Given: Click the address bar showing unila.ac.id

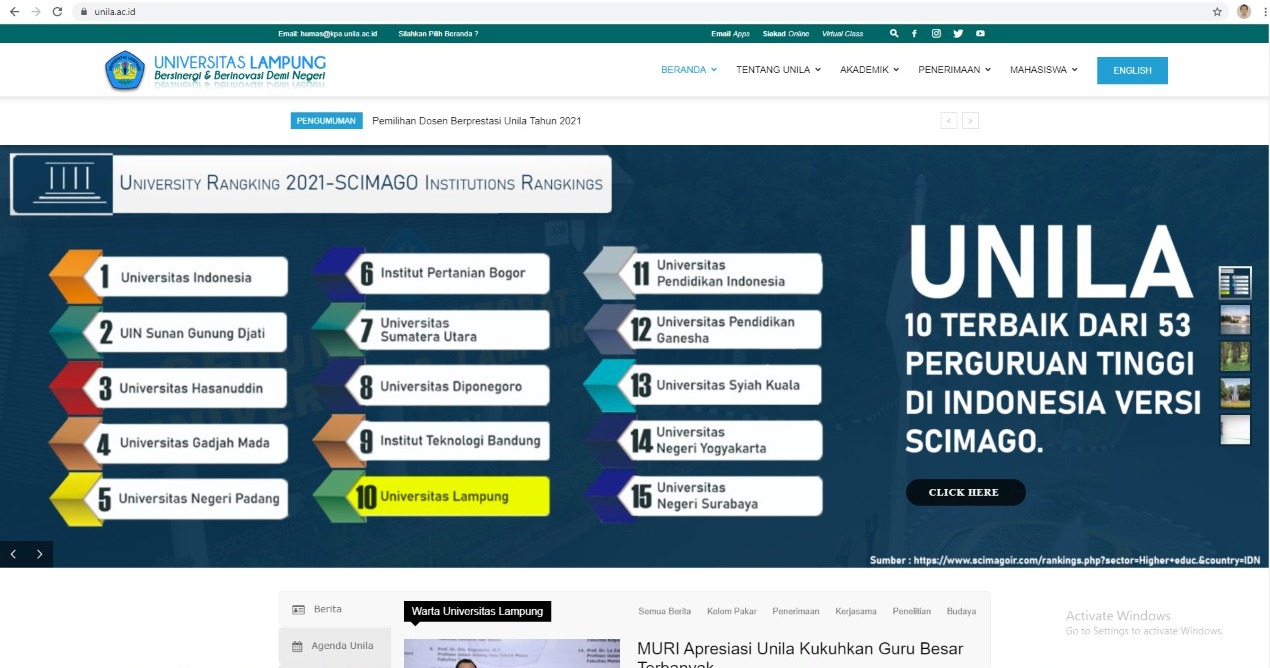Looking at the screenshot, I should (x=640, y=11).
